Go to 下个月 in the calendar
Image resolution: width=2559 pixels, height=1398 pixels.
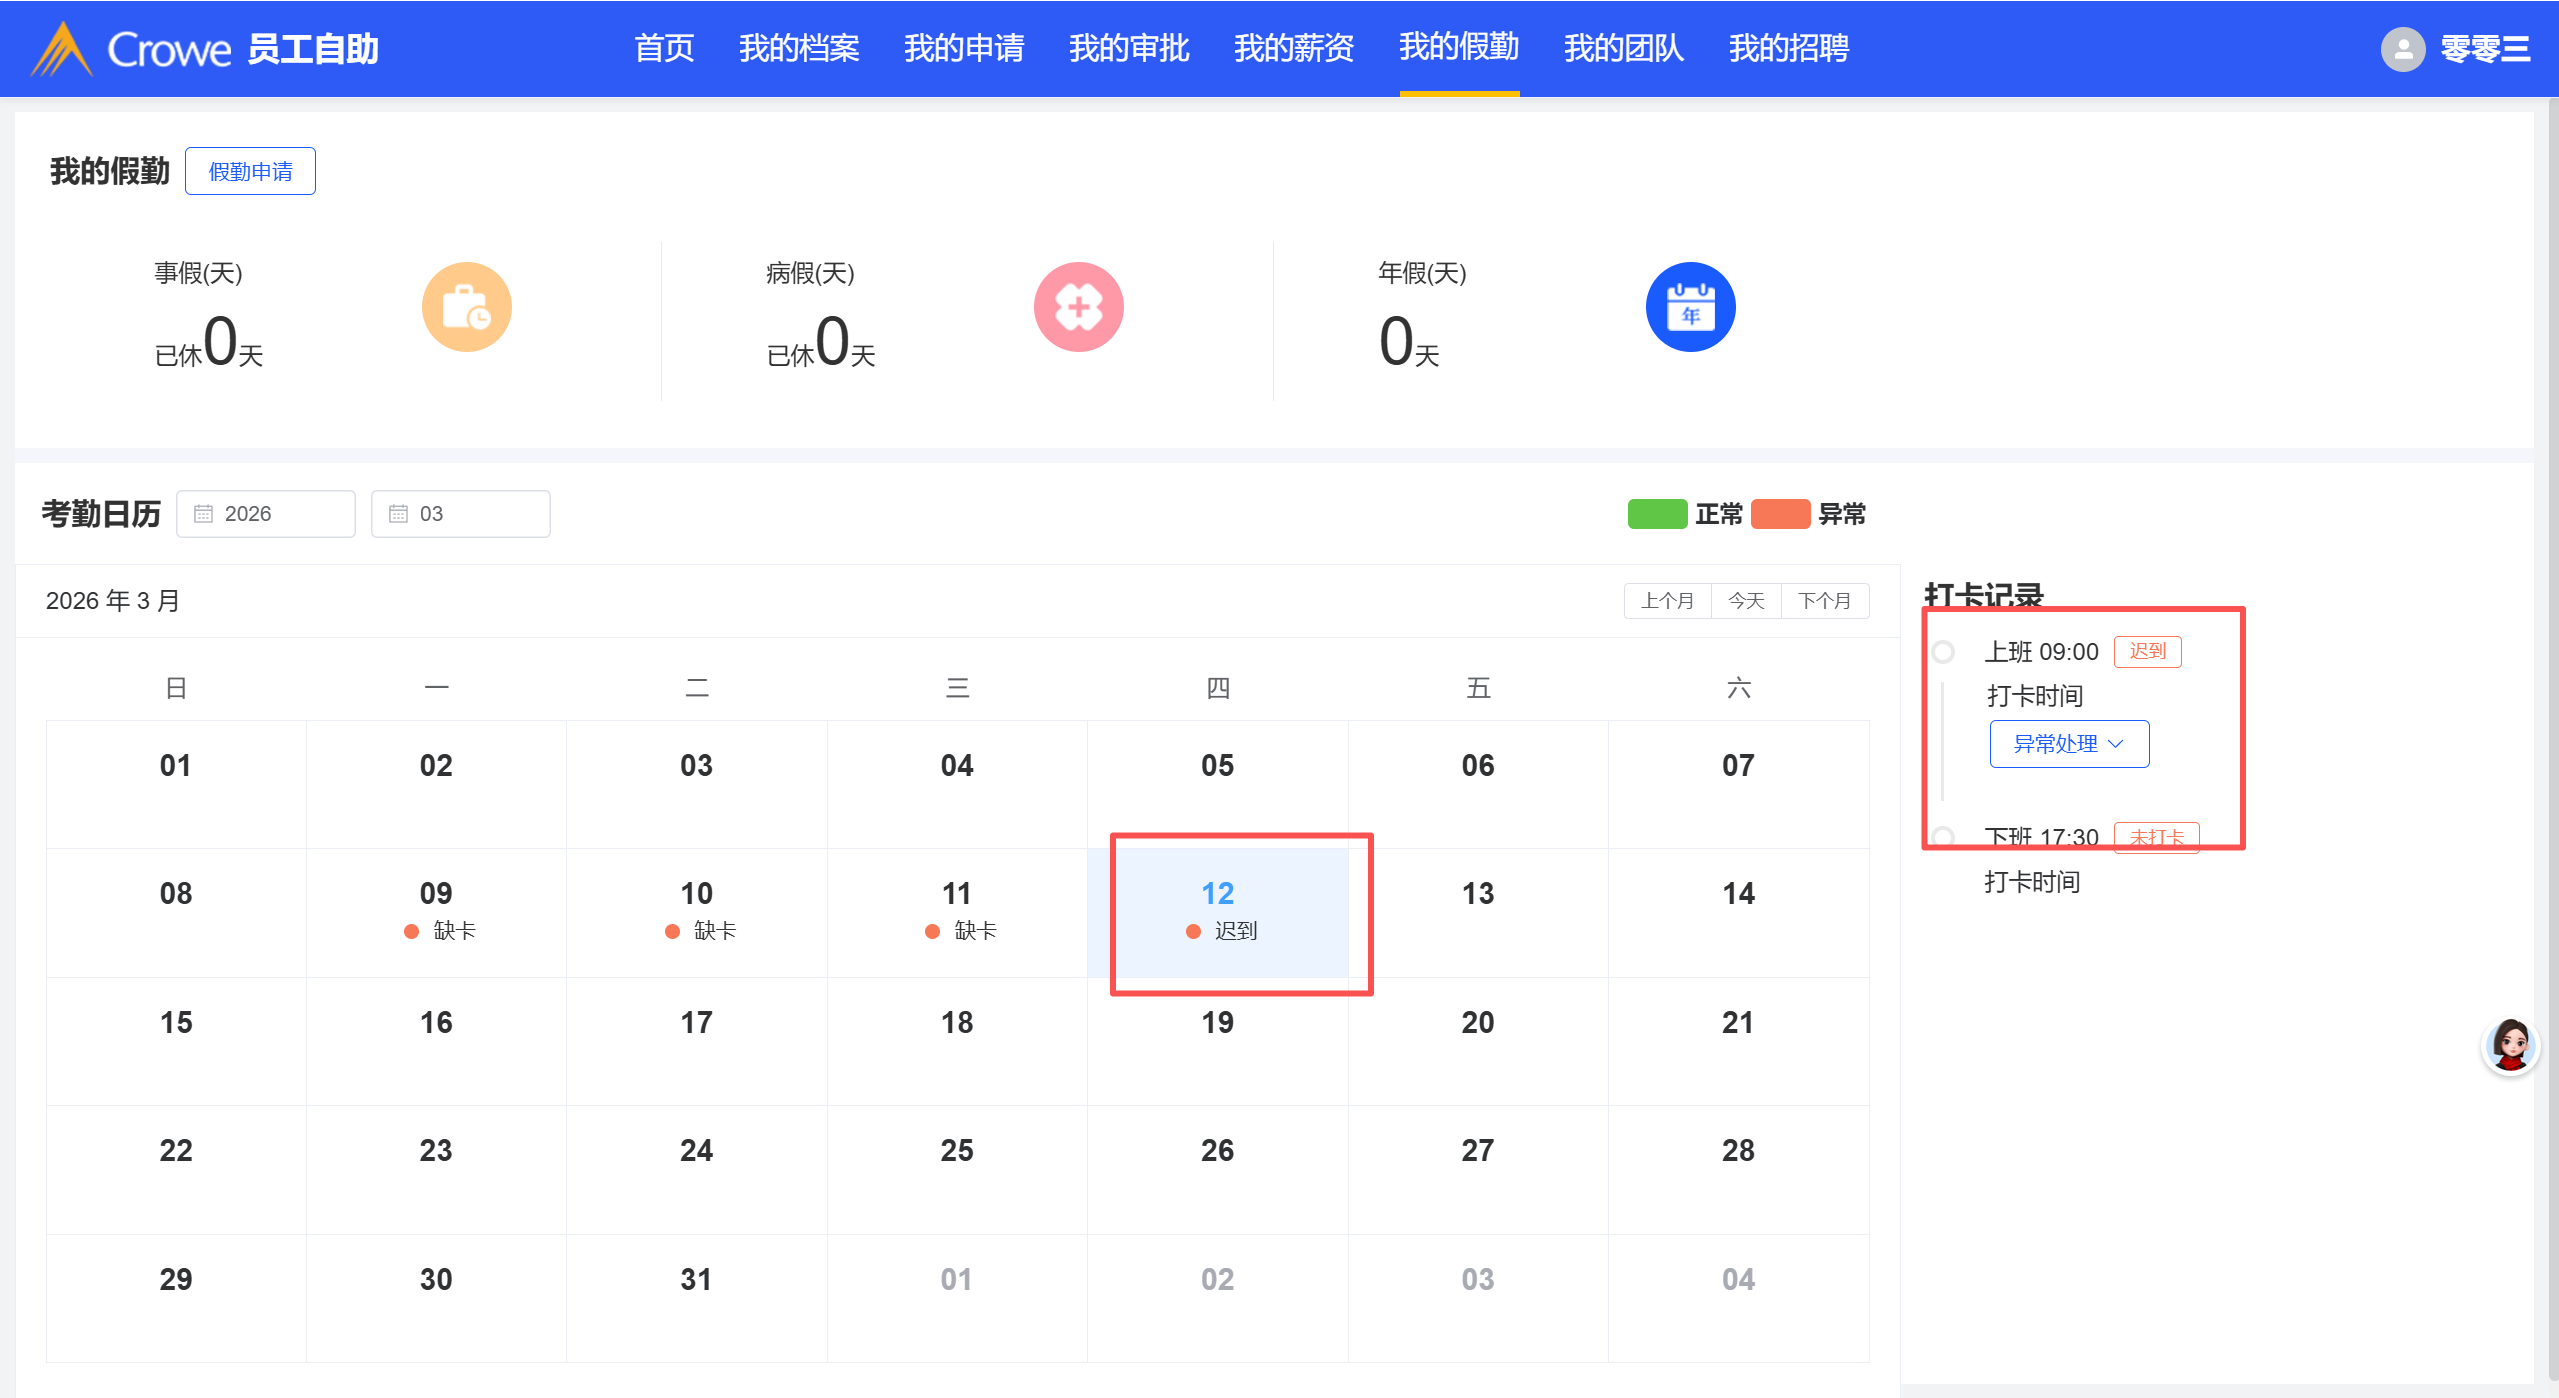click(1824, 601)
